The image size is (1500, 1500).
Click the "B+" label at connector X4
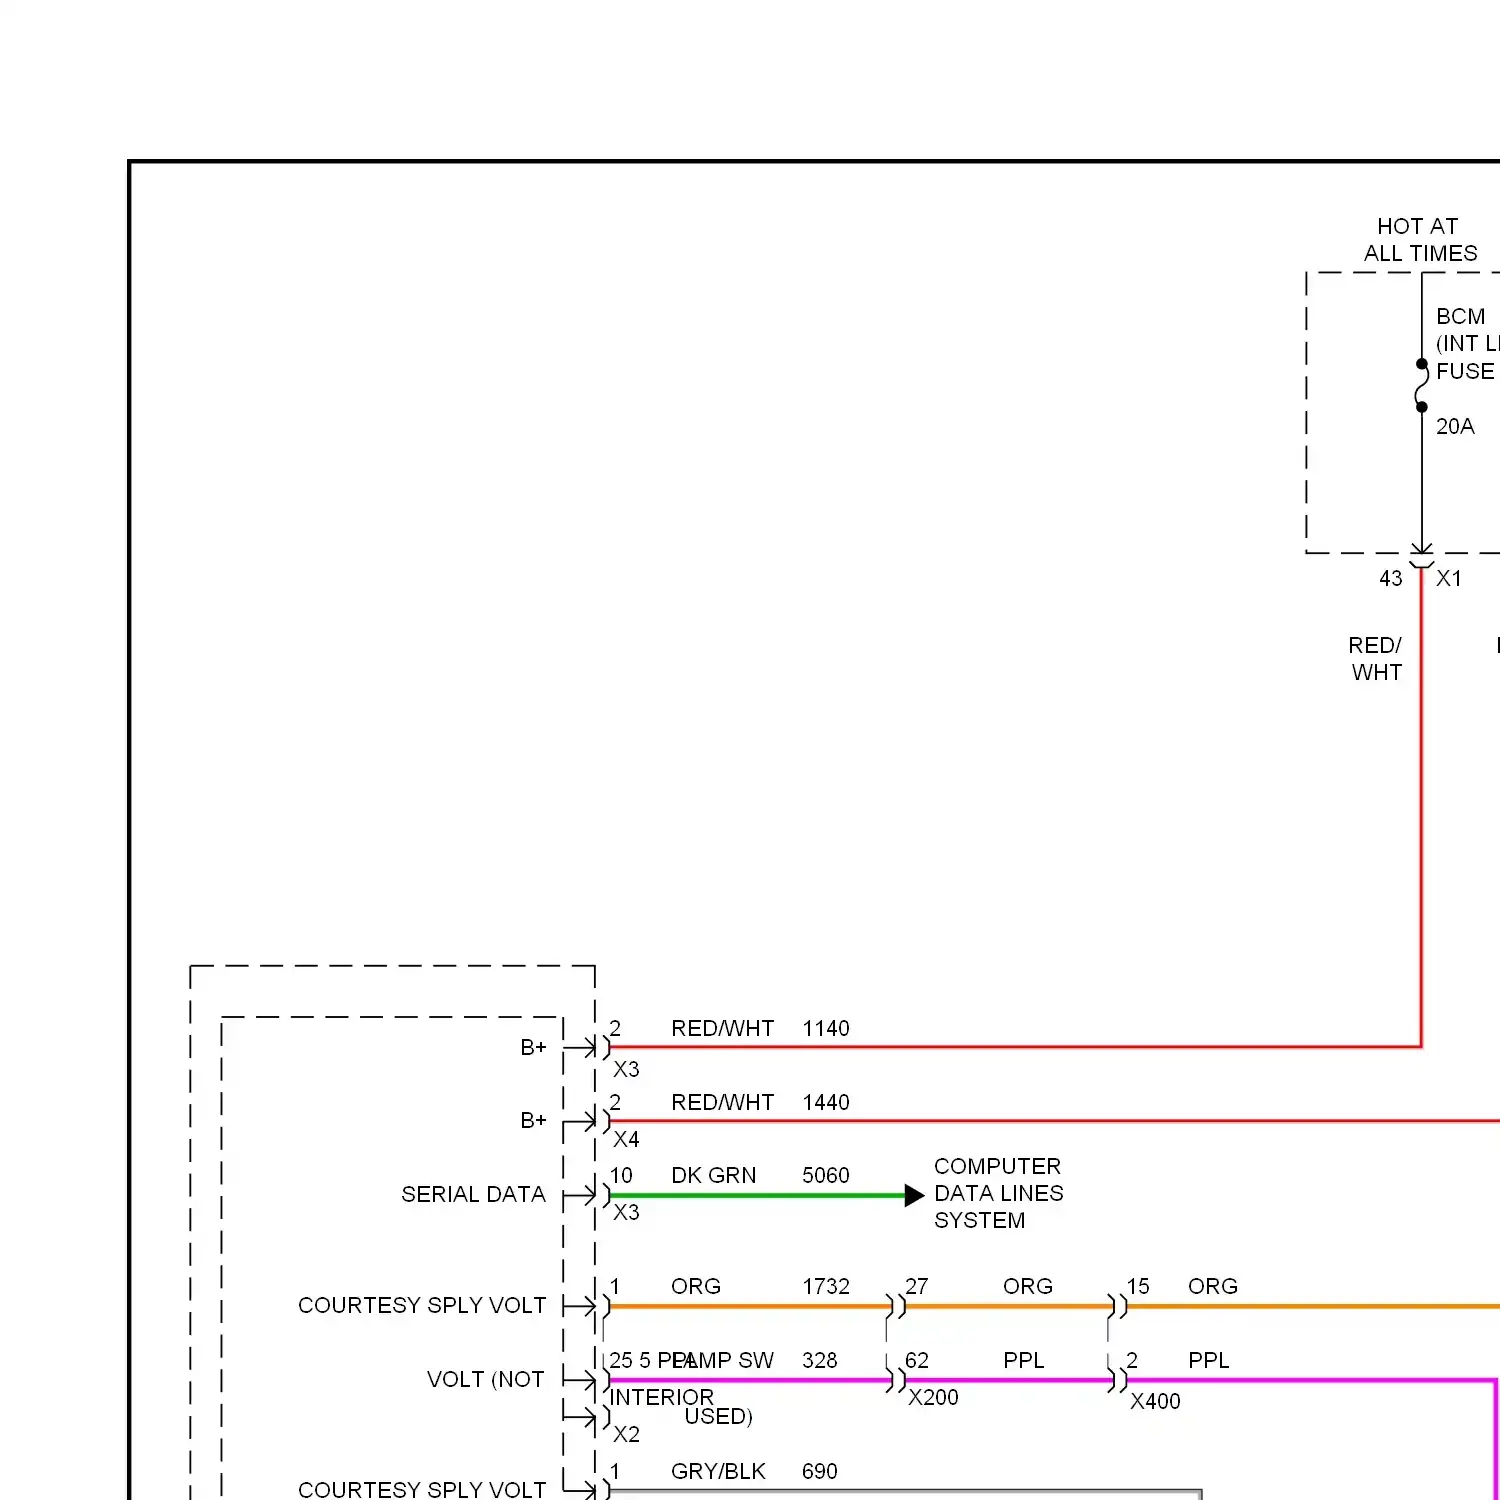533,1120
